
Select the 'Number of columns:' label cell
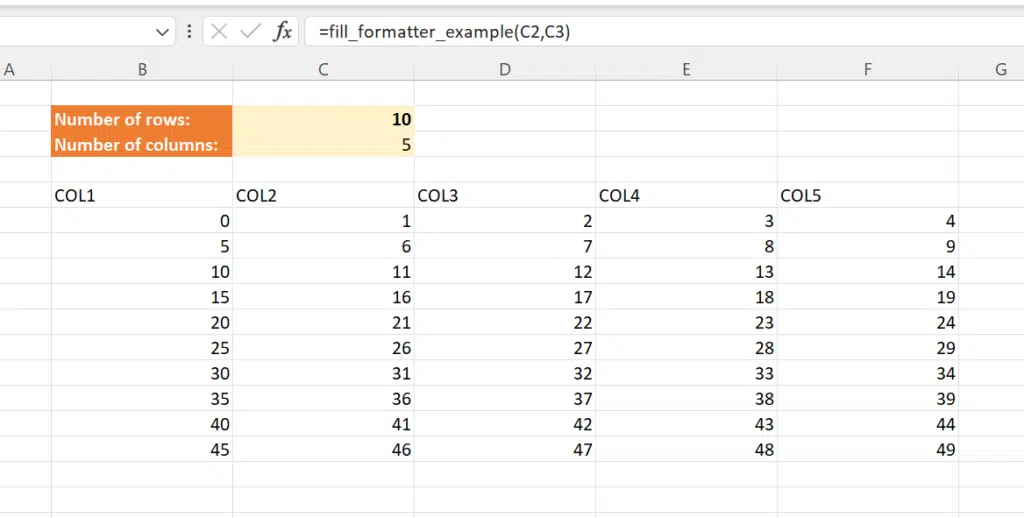coord(142,144)
